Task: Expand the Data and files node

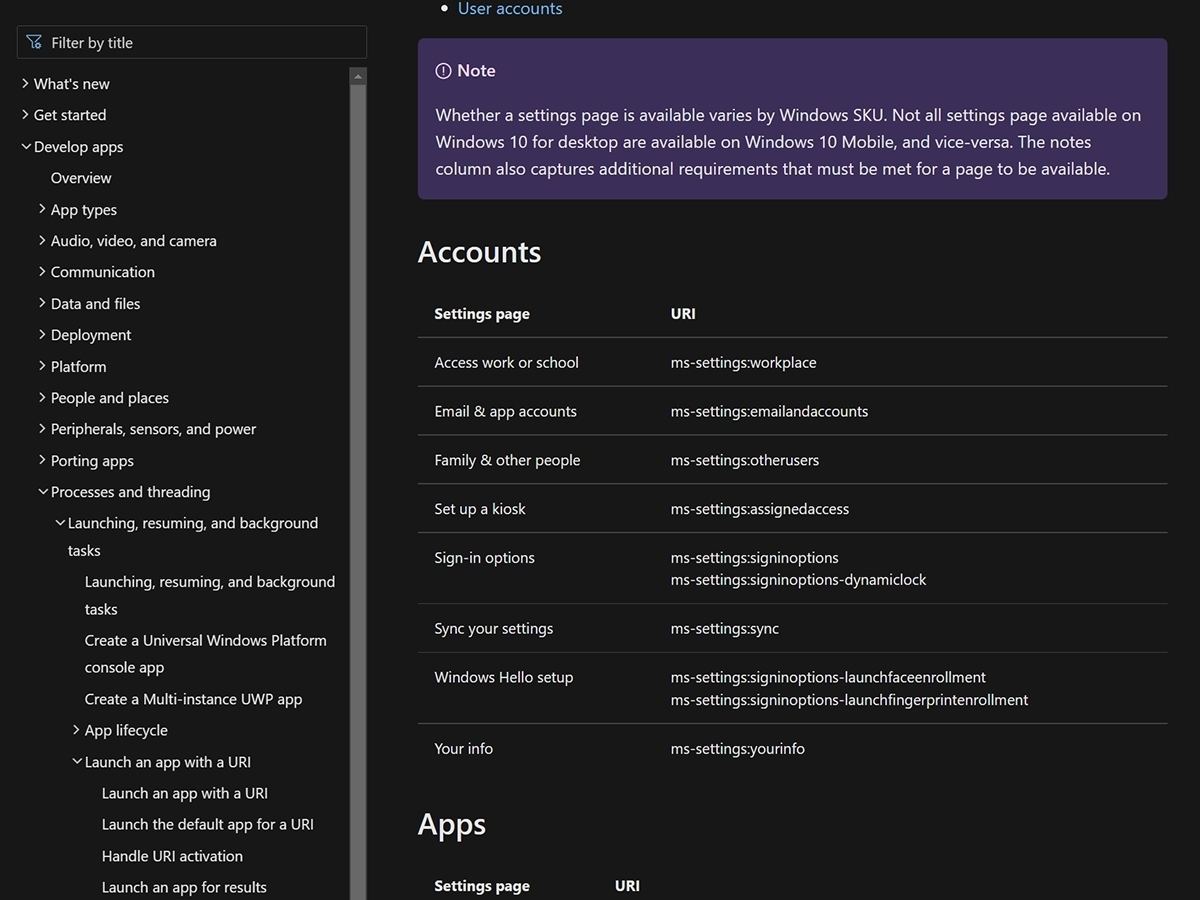Action: [42, 304]
